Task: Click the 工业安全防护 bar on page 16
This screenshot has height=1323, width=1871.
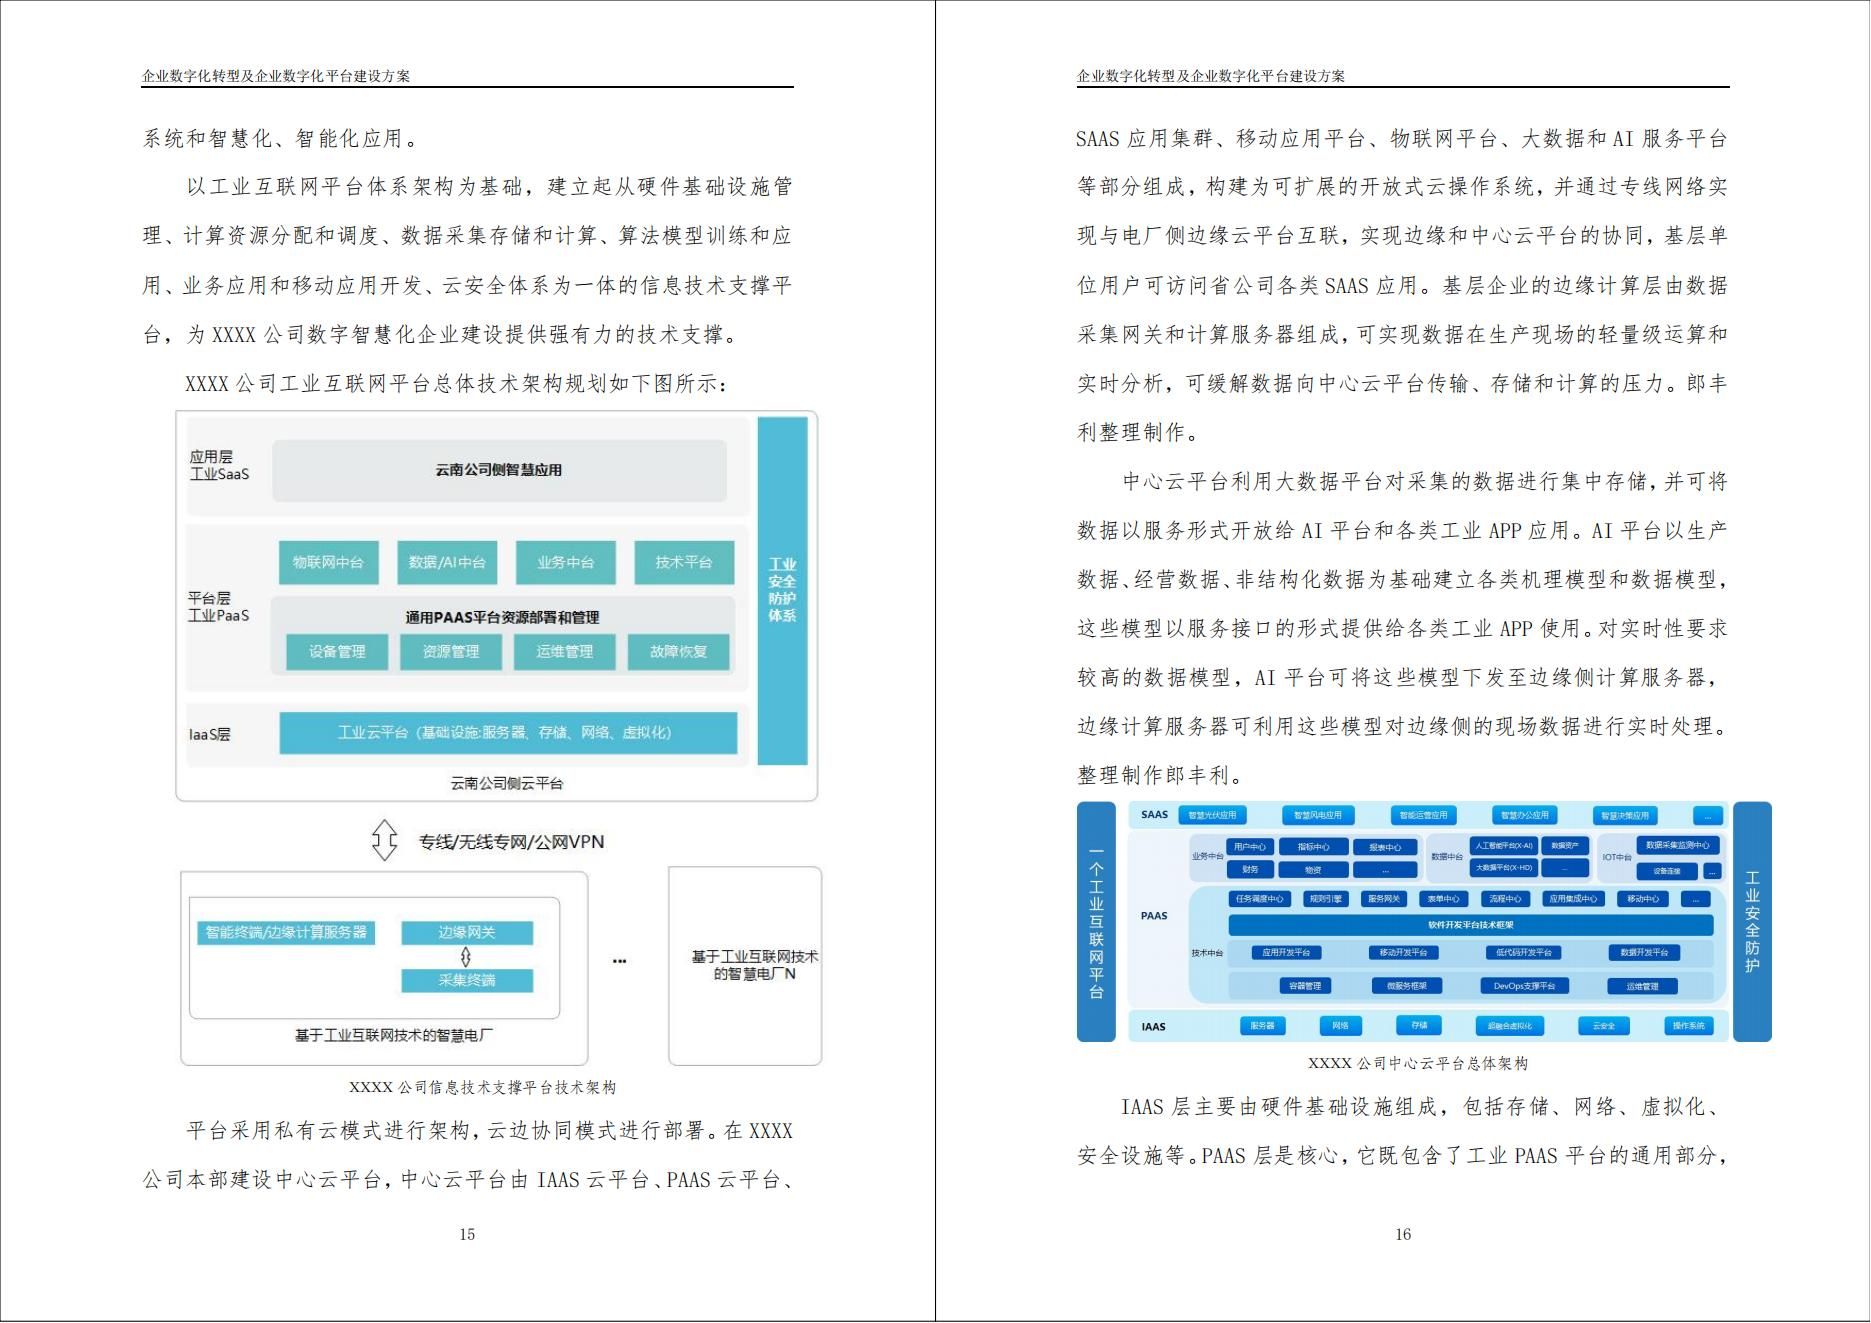Action: tap(1752, 922)
